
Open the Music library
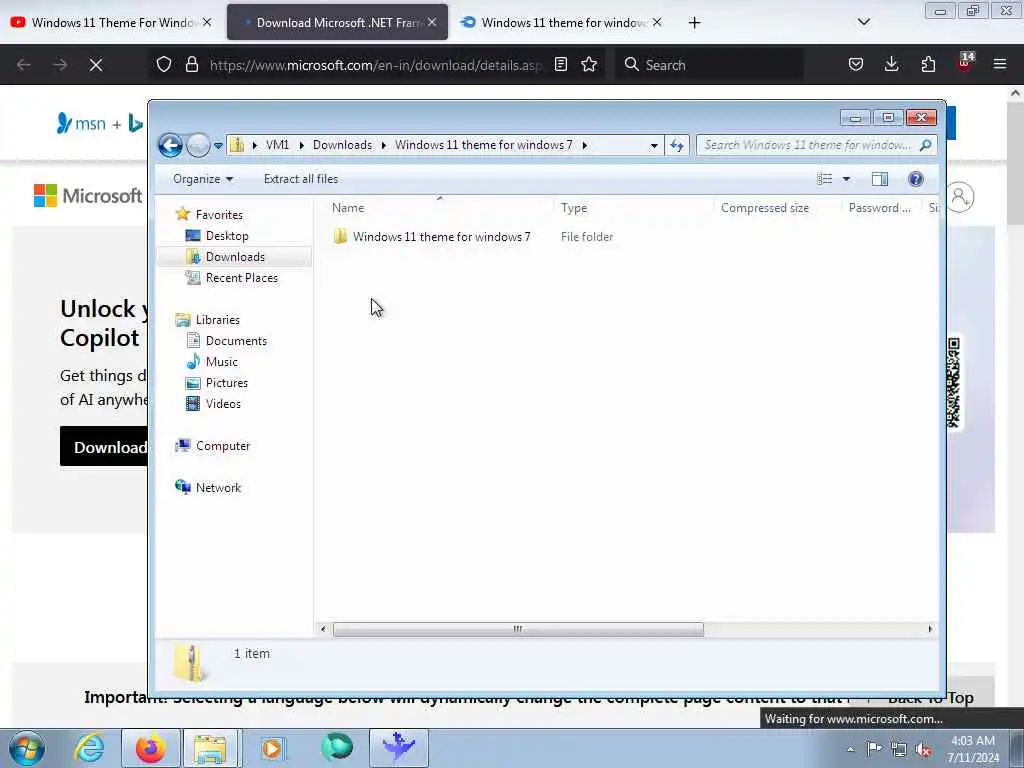click(221, 362)
